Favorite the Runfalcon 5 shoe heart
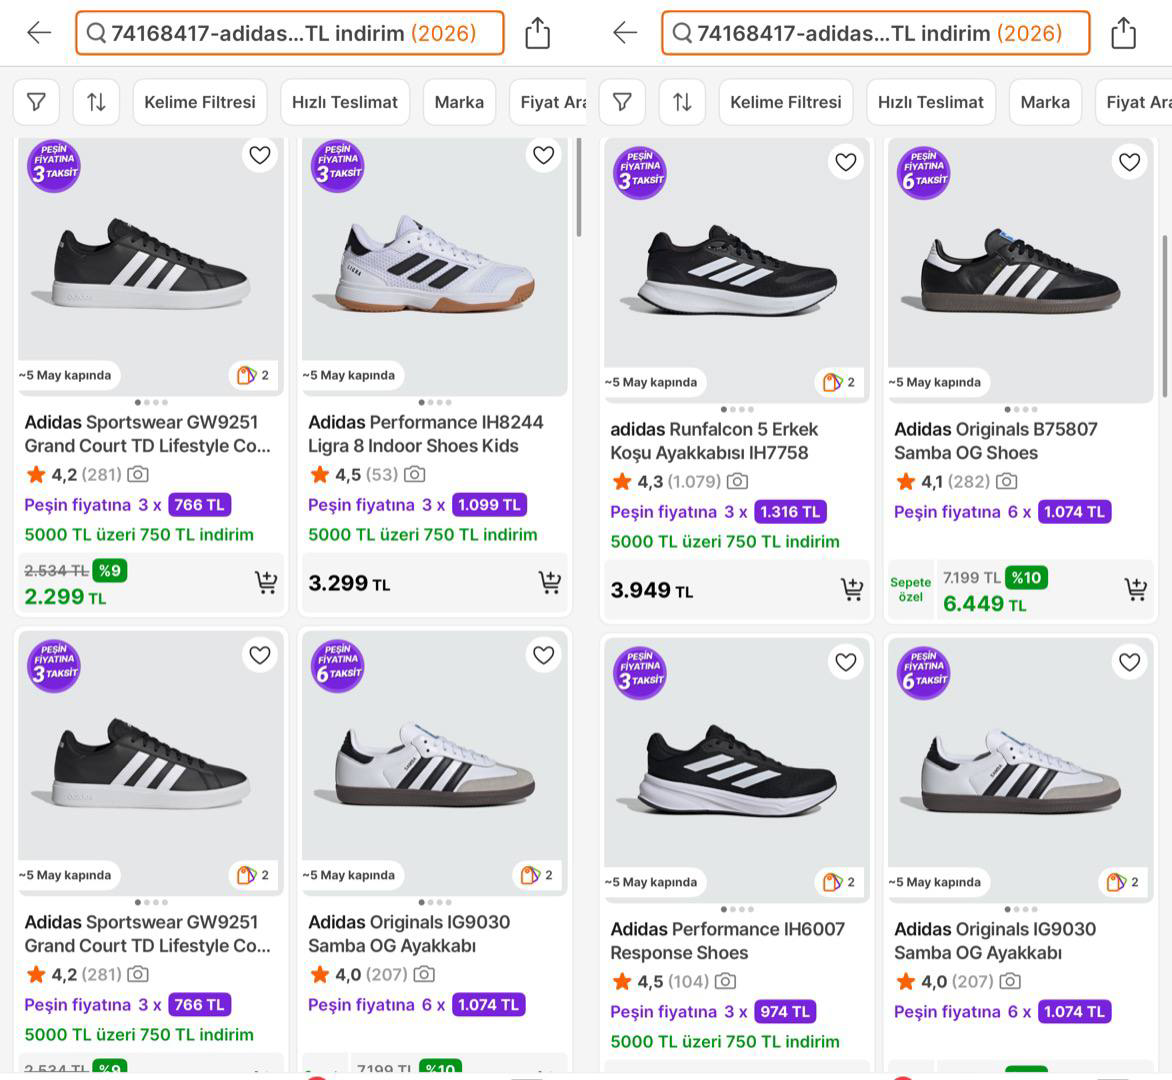 point(846,161)
